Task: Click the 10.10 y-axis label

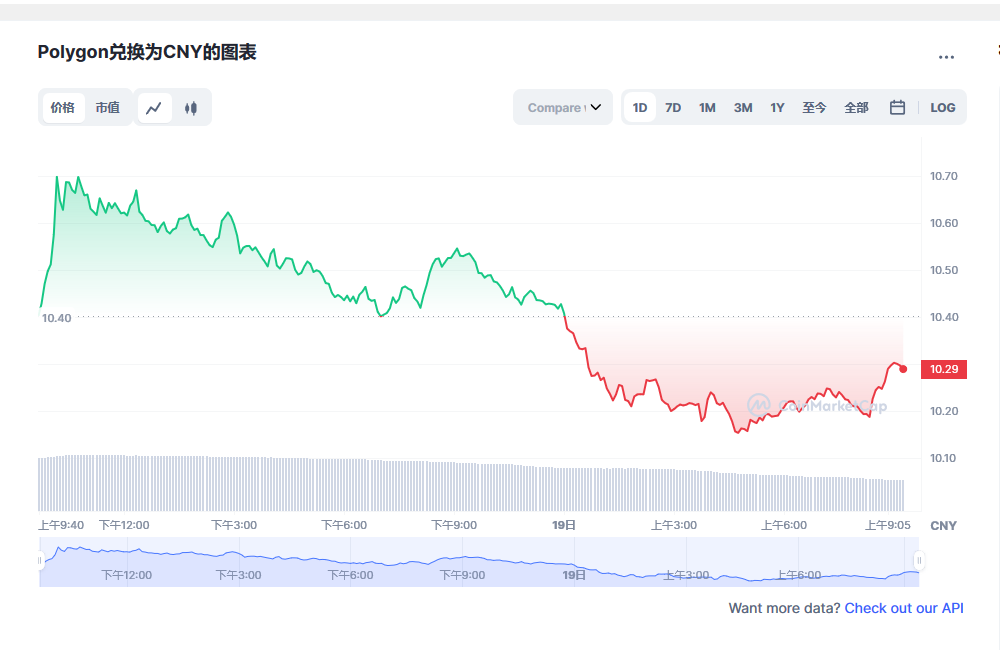Action: pyautogui.click(x=944, y=458)
